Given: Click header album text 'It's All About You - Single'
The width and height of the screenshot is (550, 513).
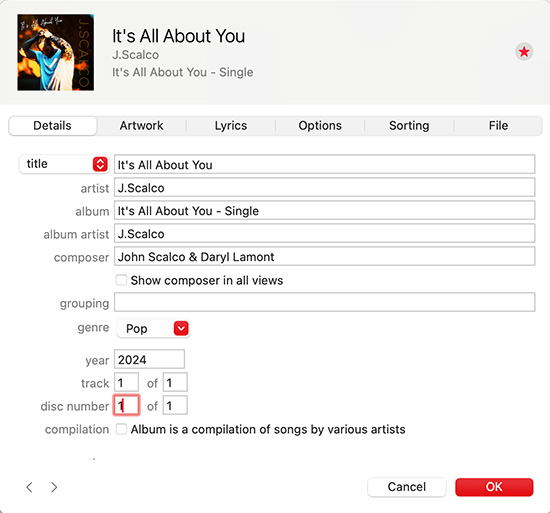Looking at the screenshot, I should pyautogui.click(x=182, y=72).
